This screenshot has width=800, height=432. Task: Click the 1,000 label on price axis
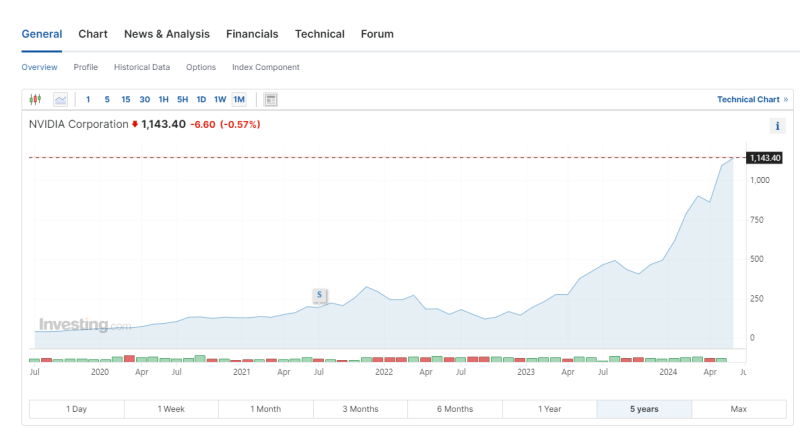point(760,180)
